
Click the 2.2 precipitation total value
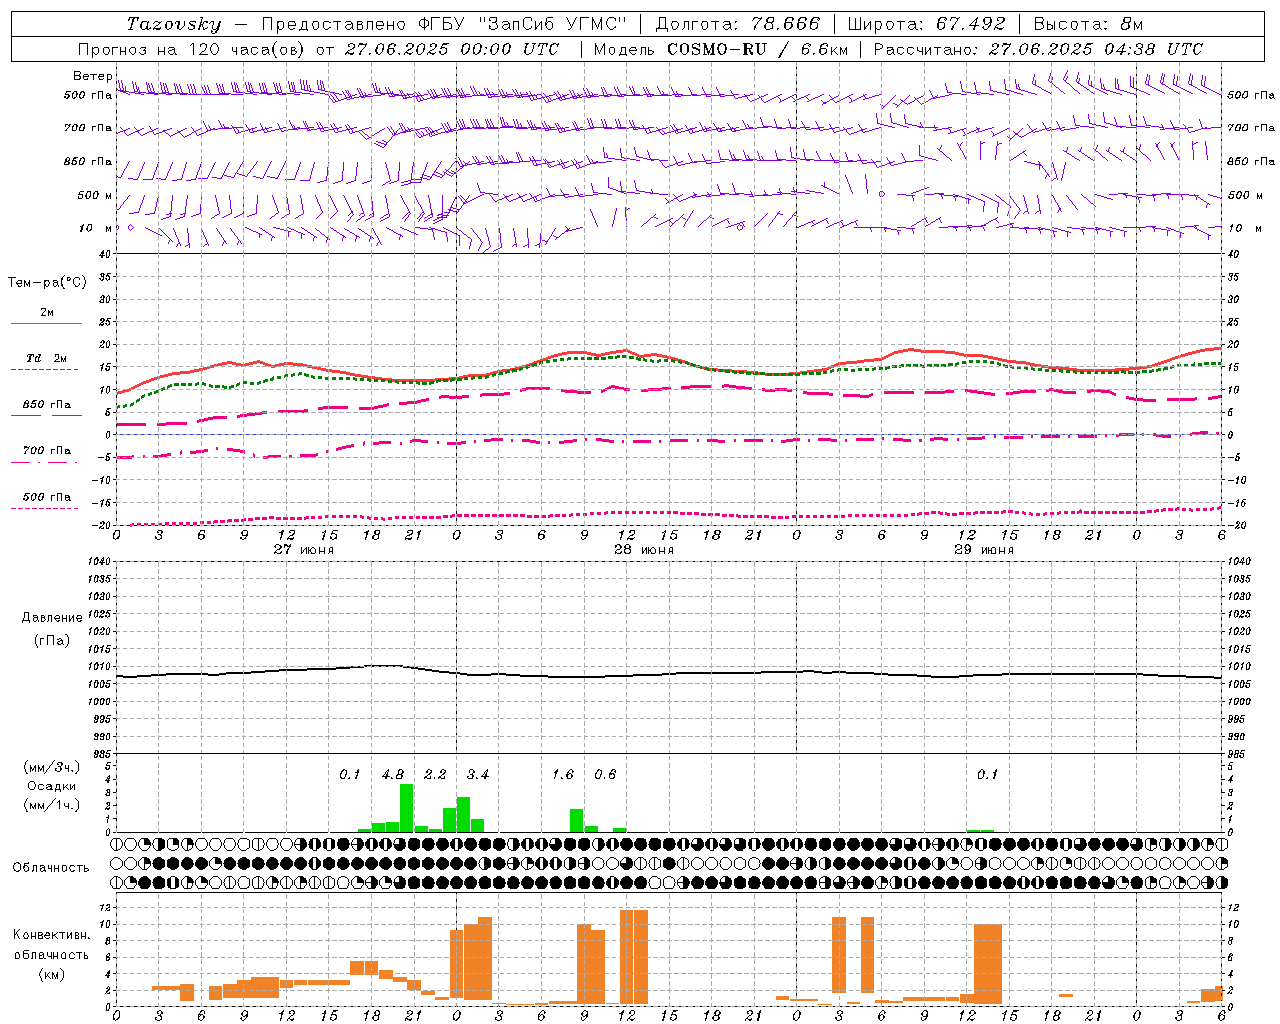435,775
